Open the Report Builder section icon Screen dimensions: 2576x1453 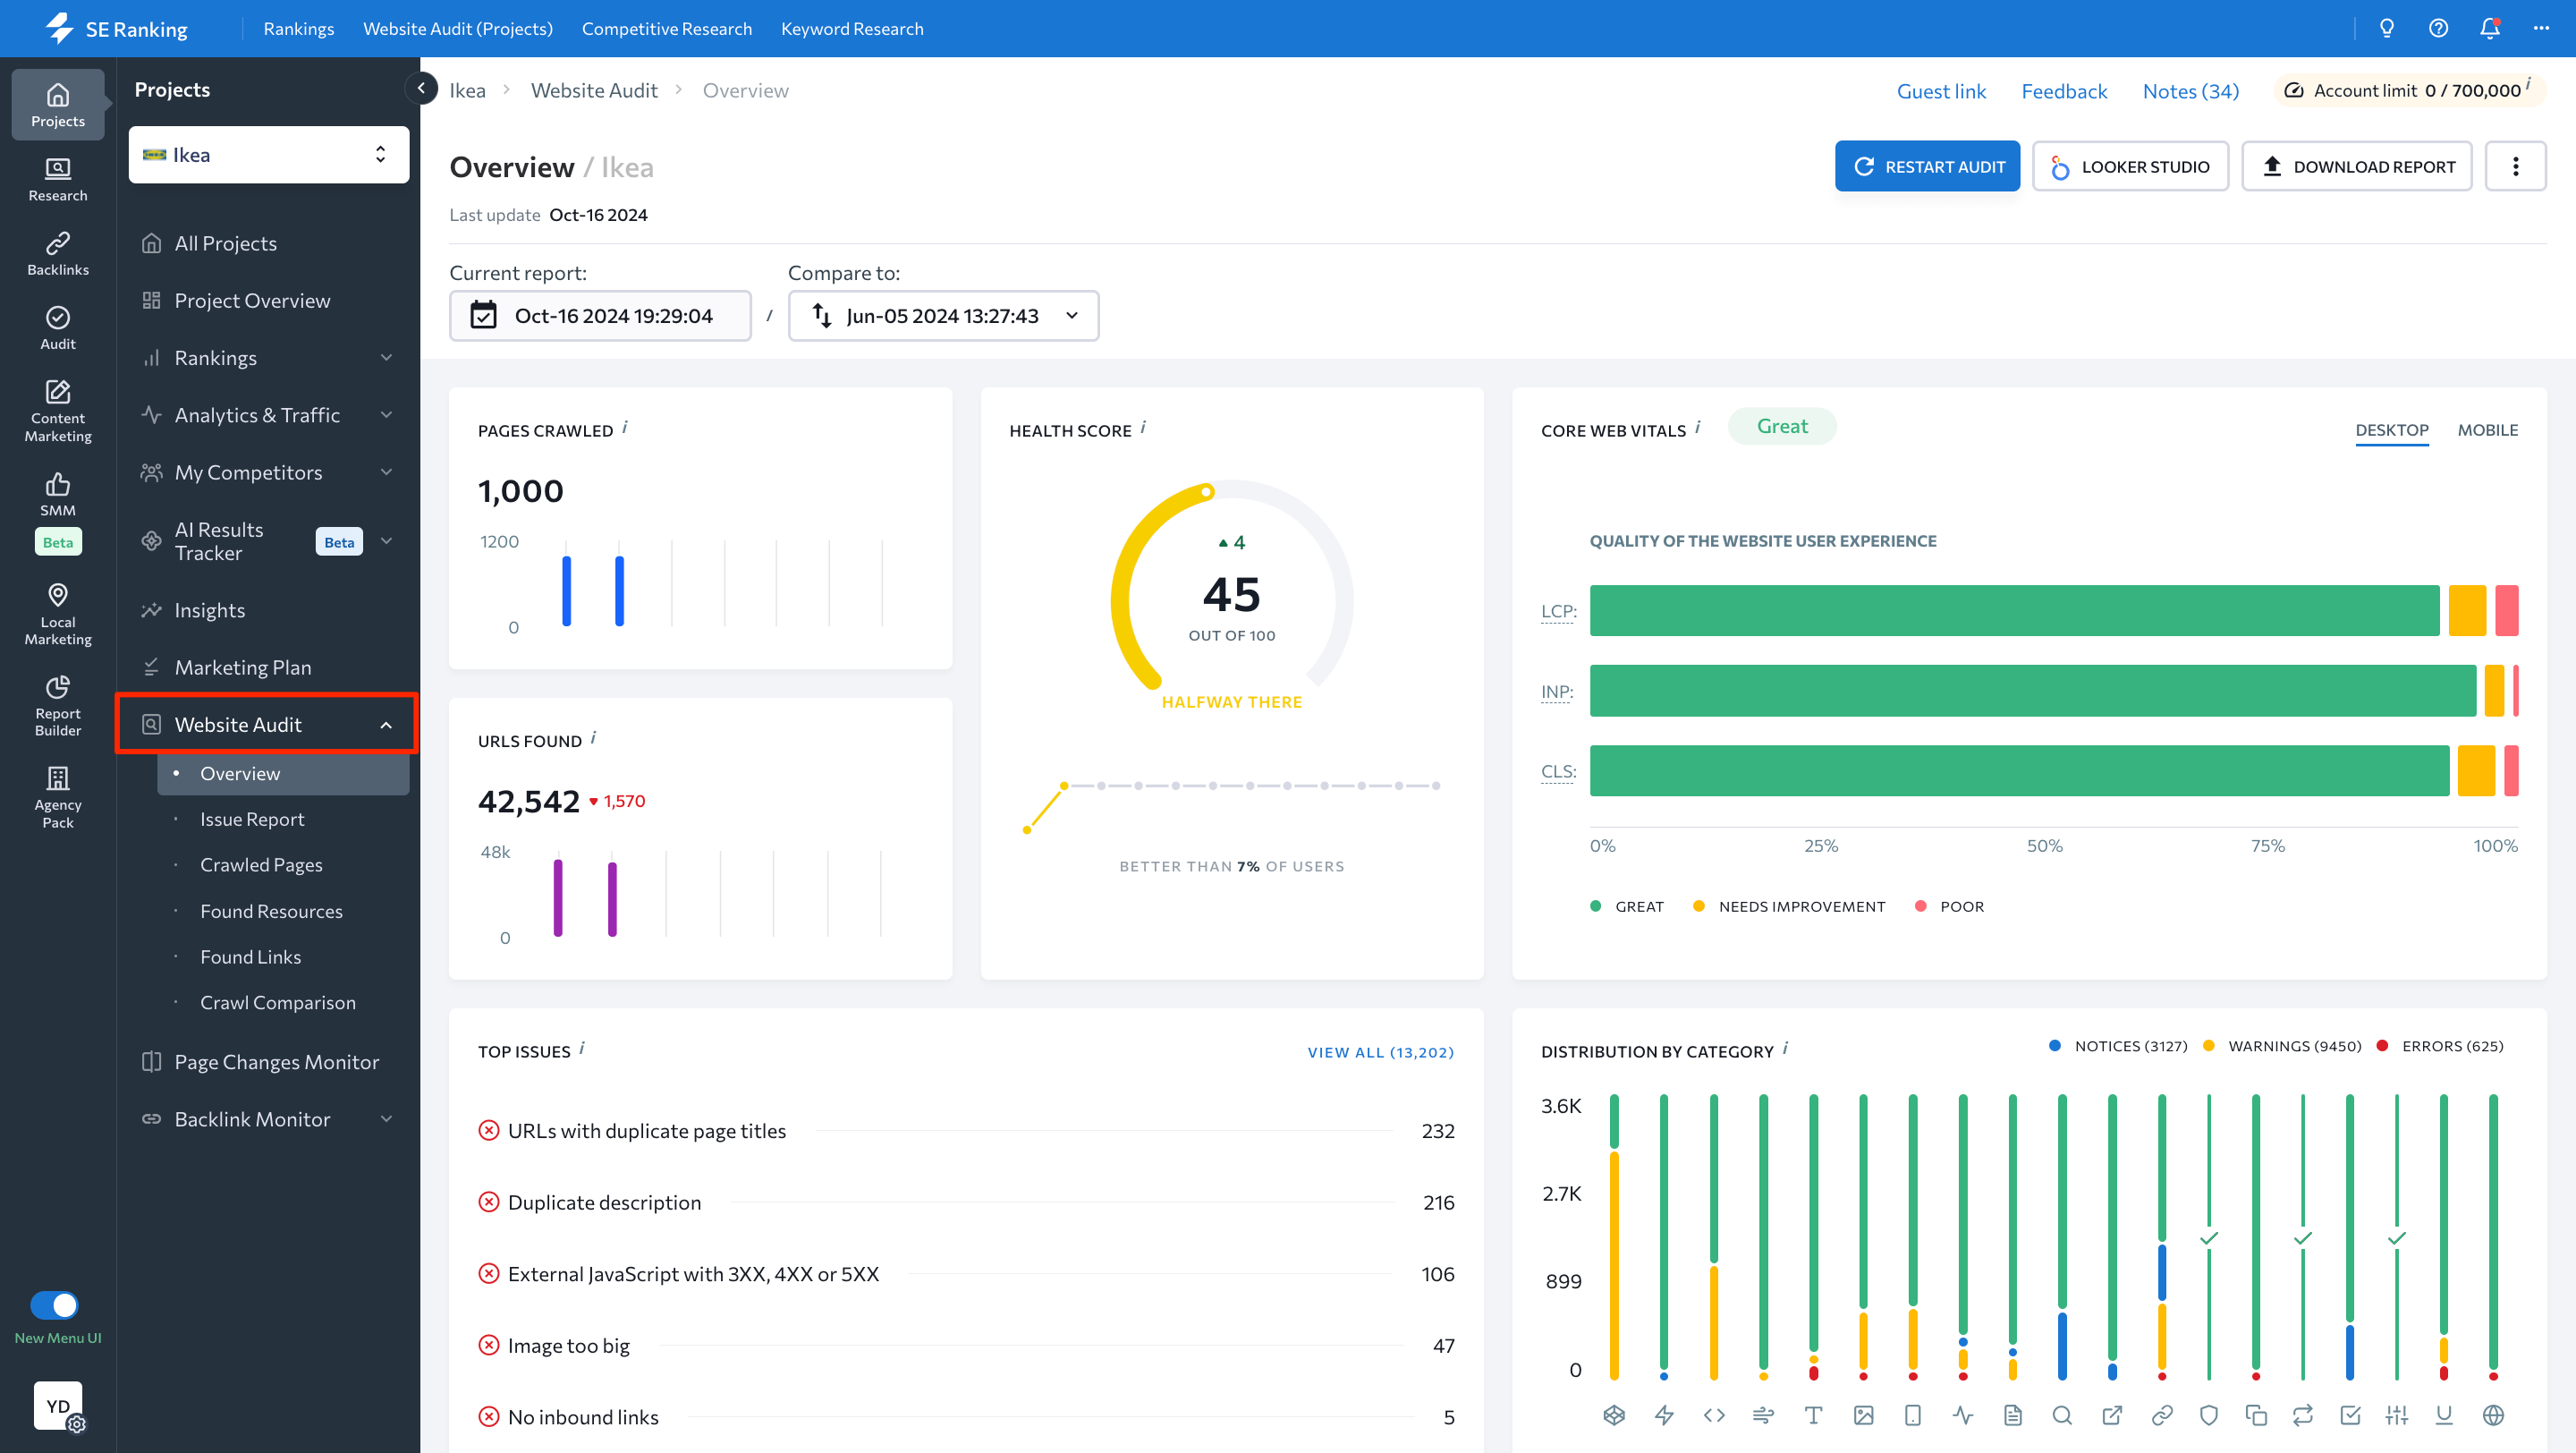click(58, 706)
